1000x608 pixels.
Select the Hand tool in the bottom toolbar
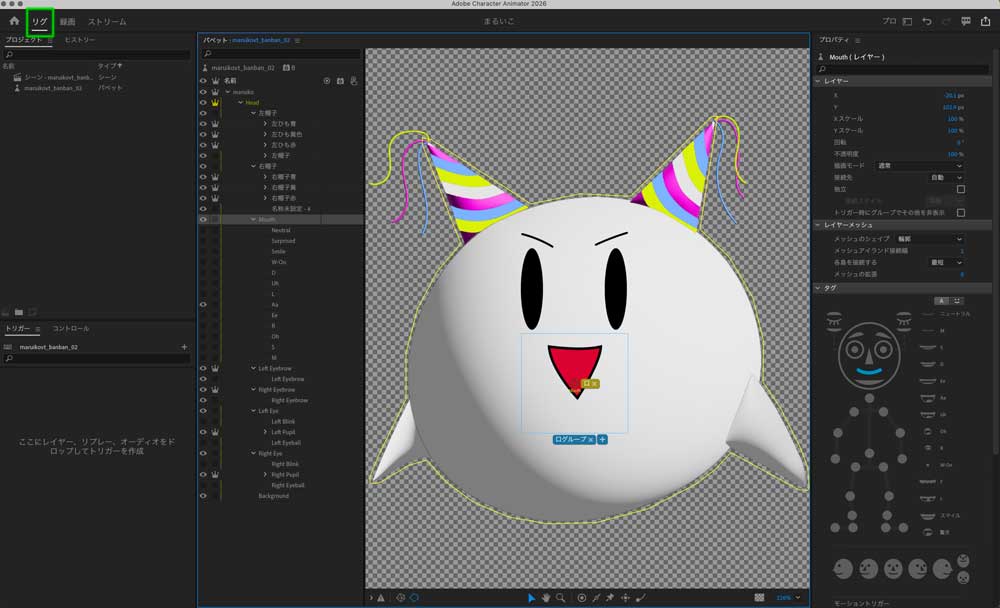(x=546, y=597)
